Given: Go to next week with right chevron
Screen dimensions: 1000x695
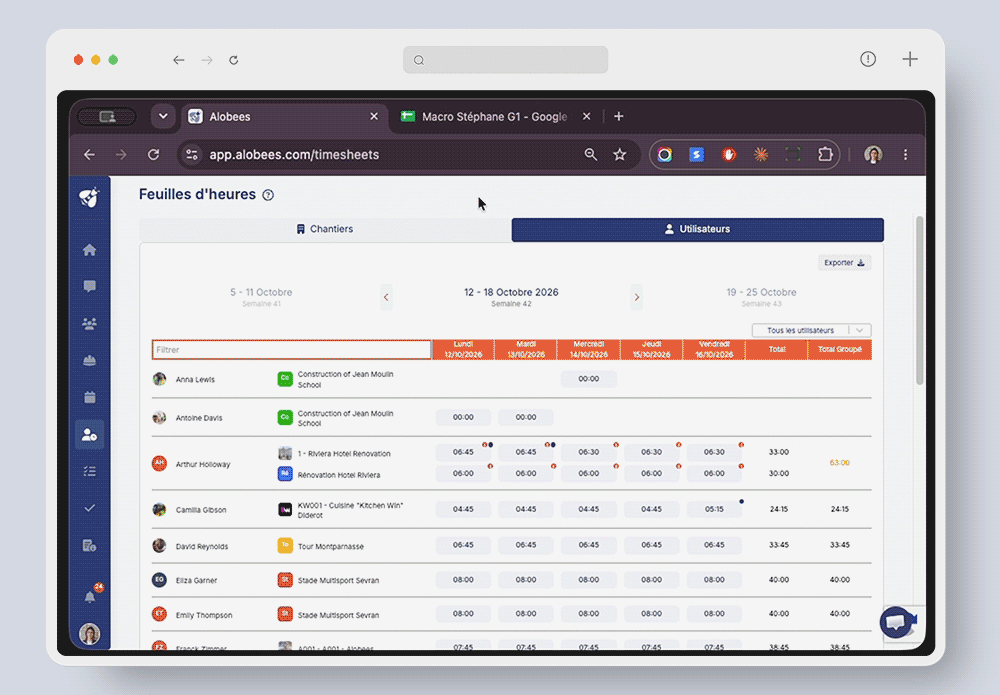Looking at the screenshot, I should (636, 297).
